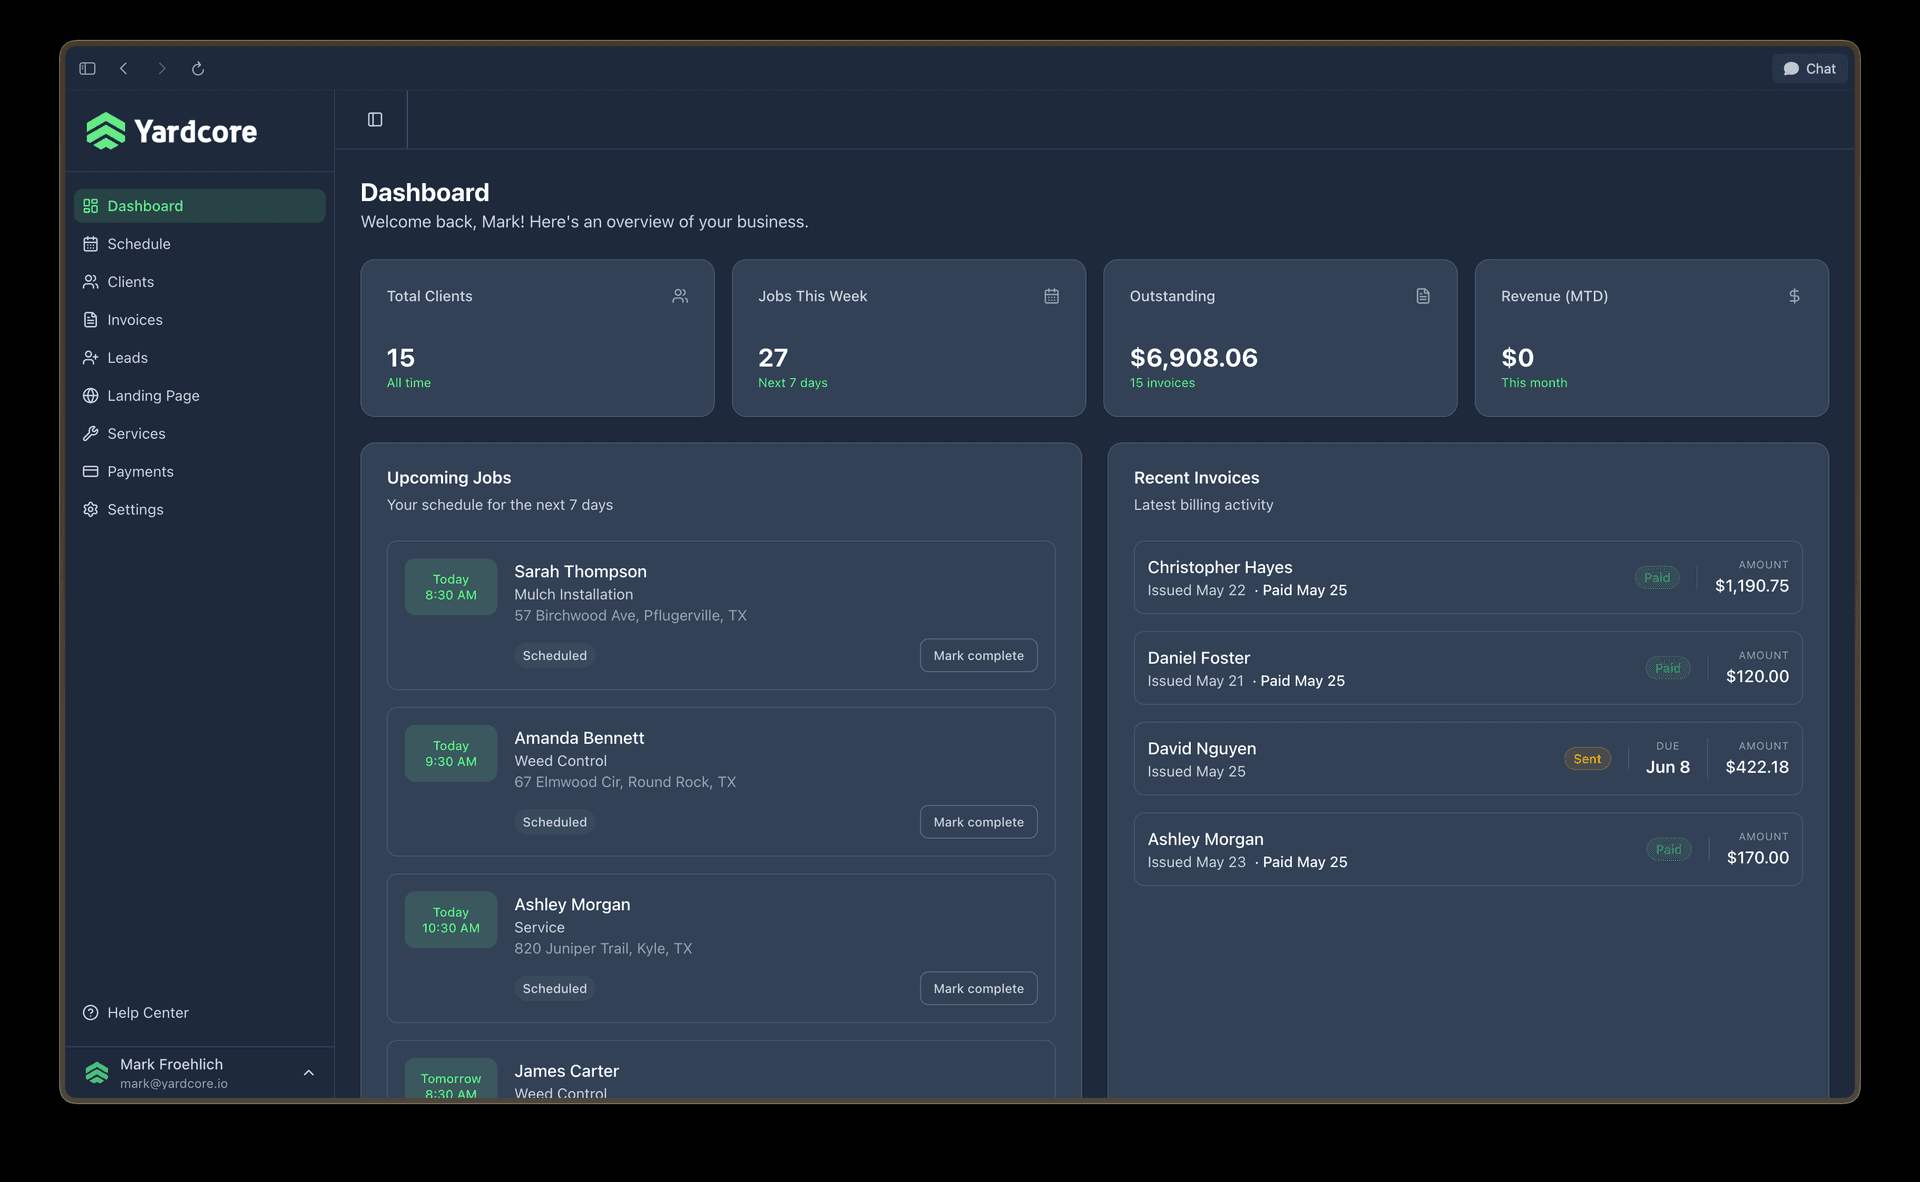Open Christopher Hayes invoice
The height and width of the screenshot is (1182, 1920).
(x=1468, y=578)
